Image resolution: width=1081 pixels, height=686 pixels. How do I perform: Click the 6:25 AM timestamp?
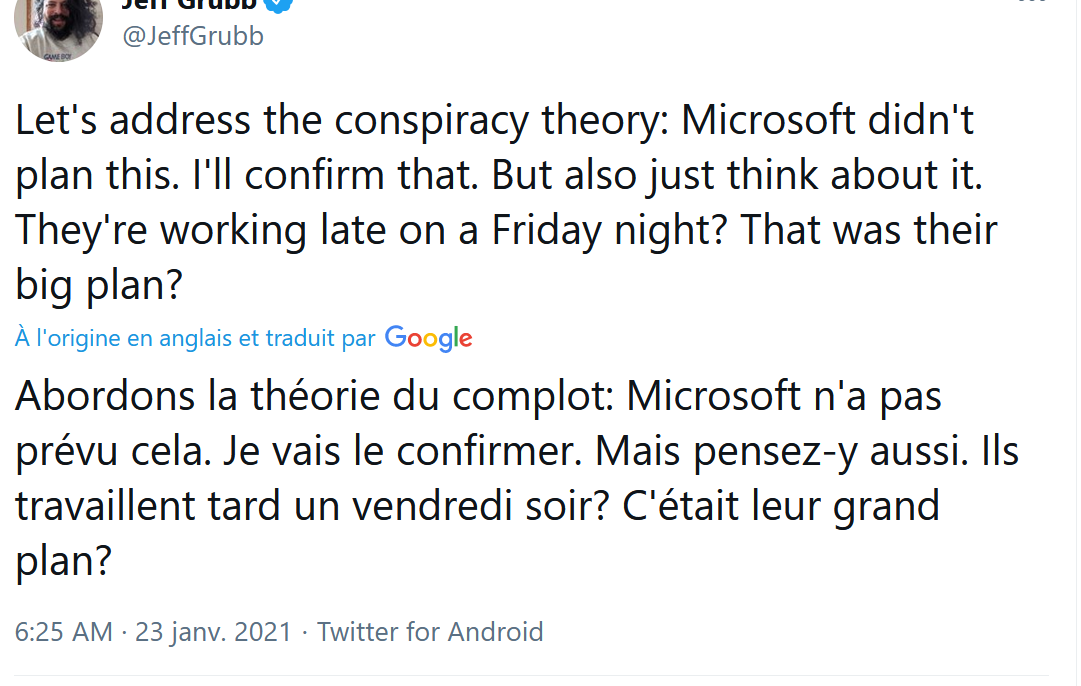pos(63,632)
